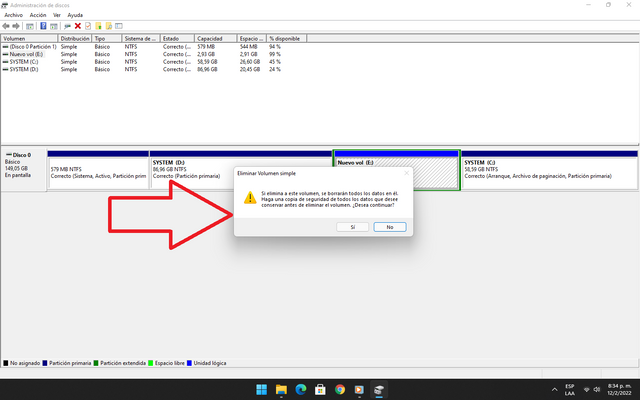The width and height of the screenshot is (640, 400).
Task: Sort by the Capacidad column header
Action: (216, 38)
